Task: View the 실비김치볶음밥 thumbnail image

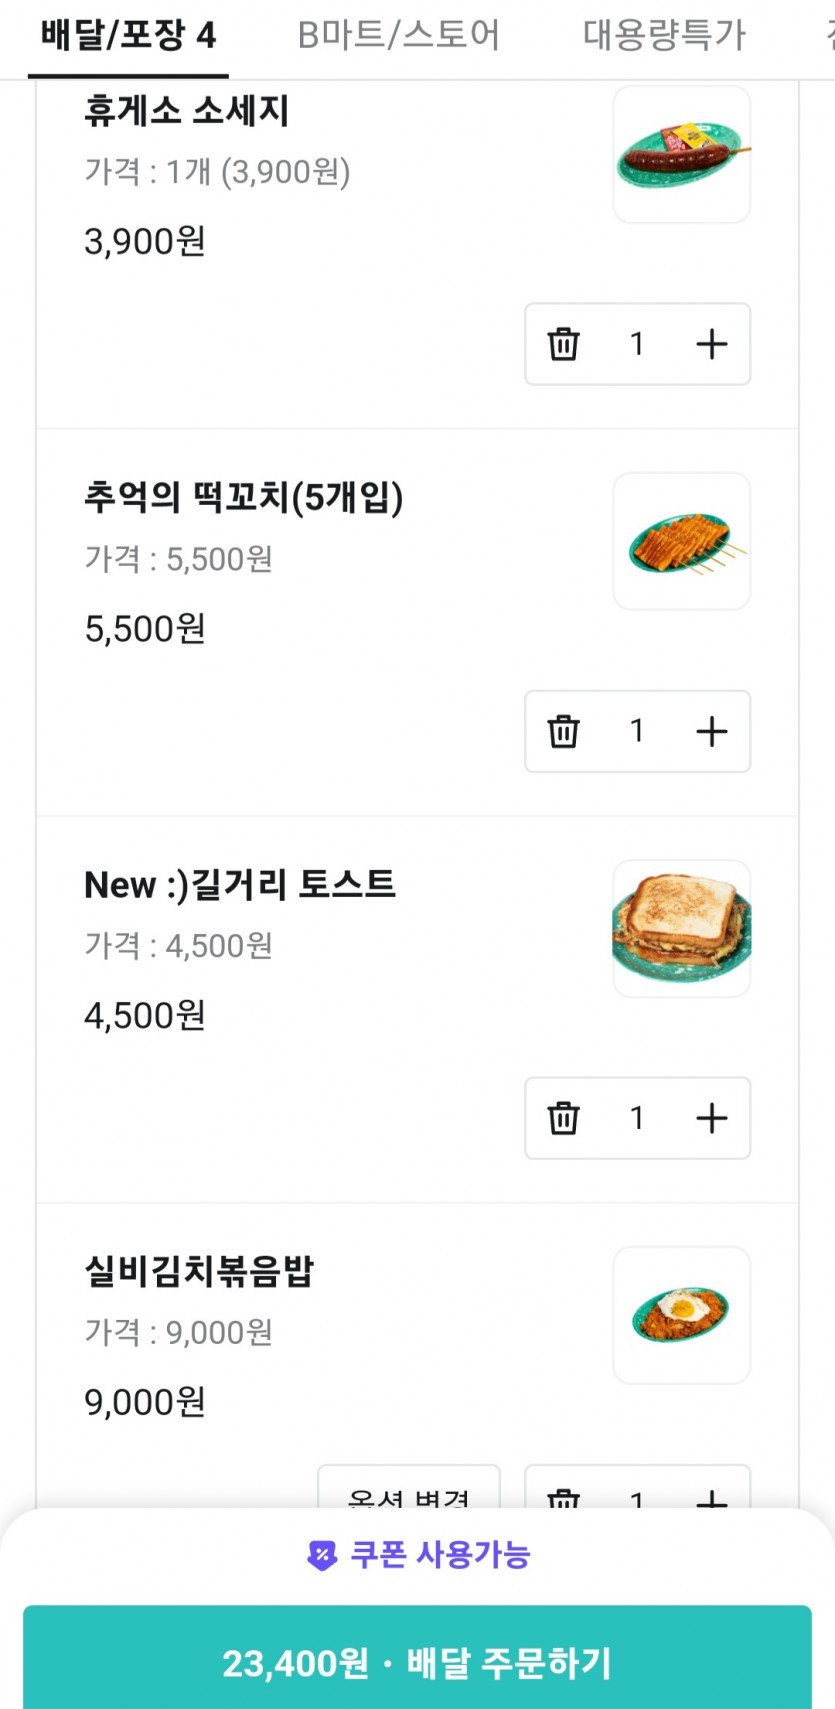Action: click(x=682, y=1315)
